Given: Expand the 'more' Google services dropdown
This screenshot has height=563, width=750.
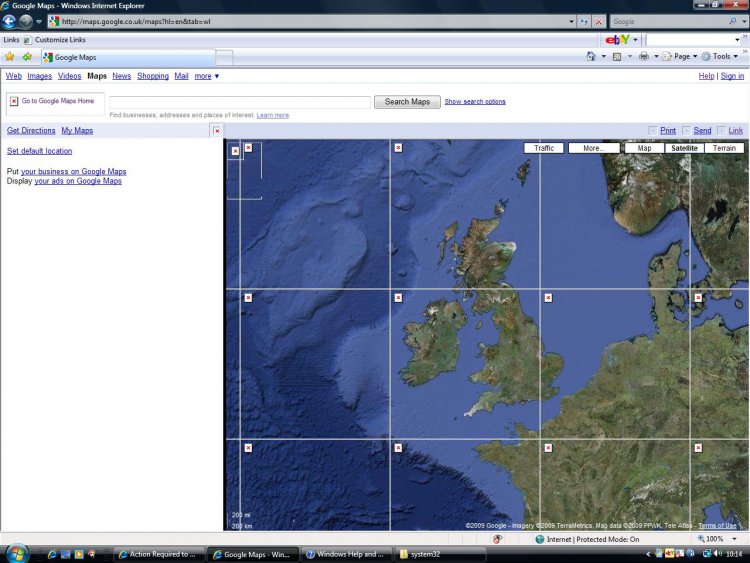Looking at the screenshot, I should coord(207,76).
